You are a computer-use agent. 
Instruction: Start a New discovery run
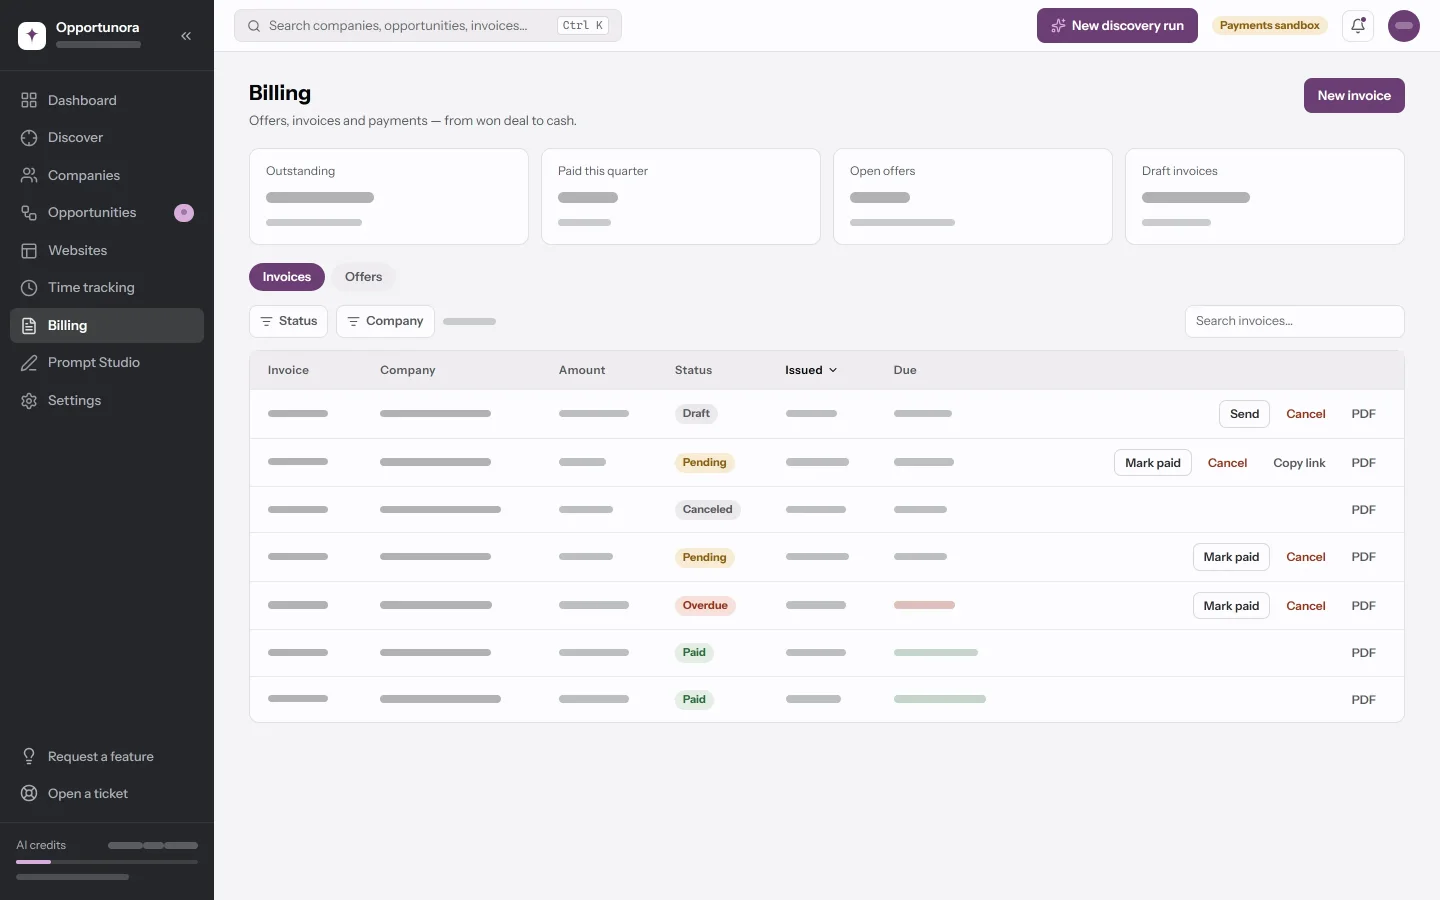(1117, 26)
